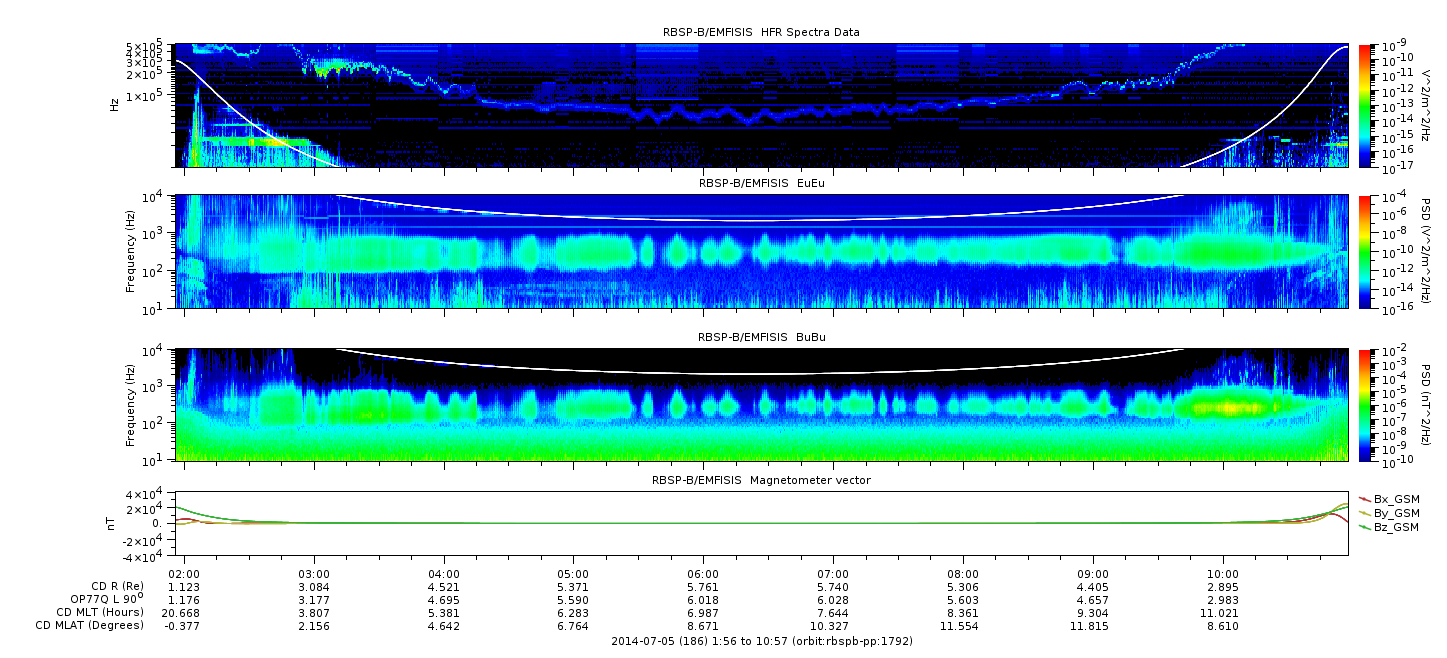Image resolution: width=1447 pixels, height=658 pixels.
Task: Click the BuBu panel PSD color bar
Action: coord(1365,404)
